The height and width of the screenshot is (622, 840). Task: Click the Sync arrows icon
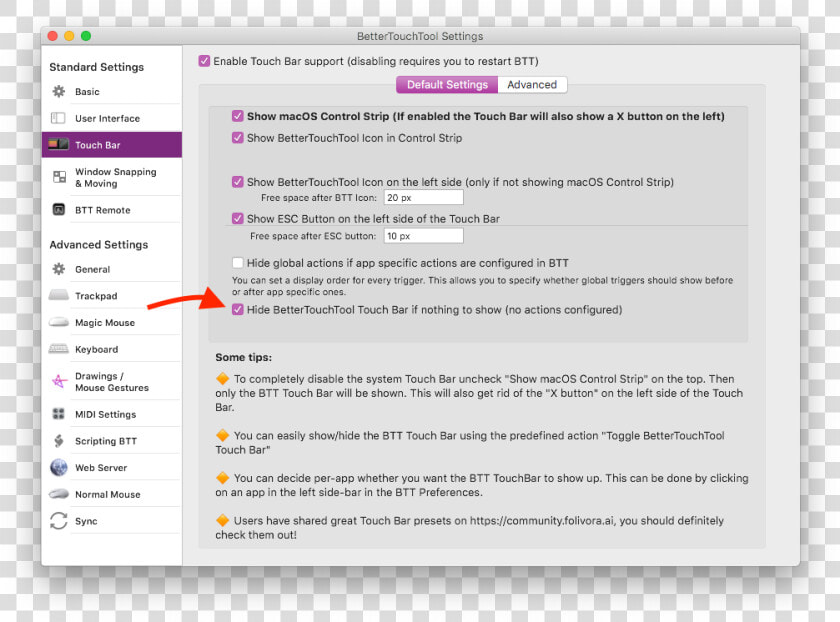pos(59,521)
